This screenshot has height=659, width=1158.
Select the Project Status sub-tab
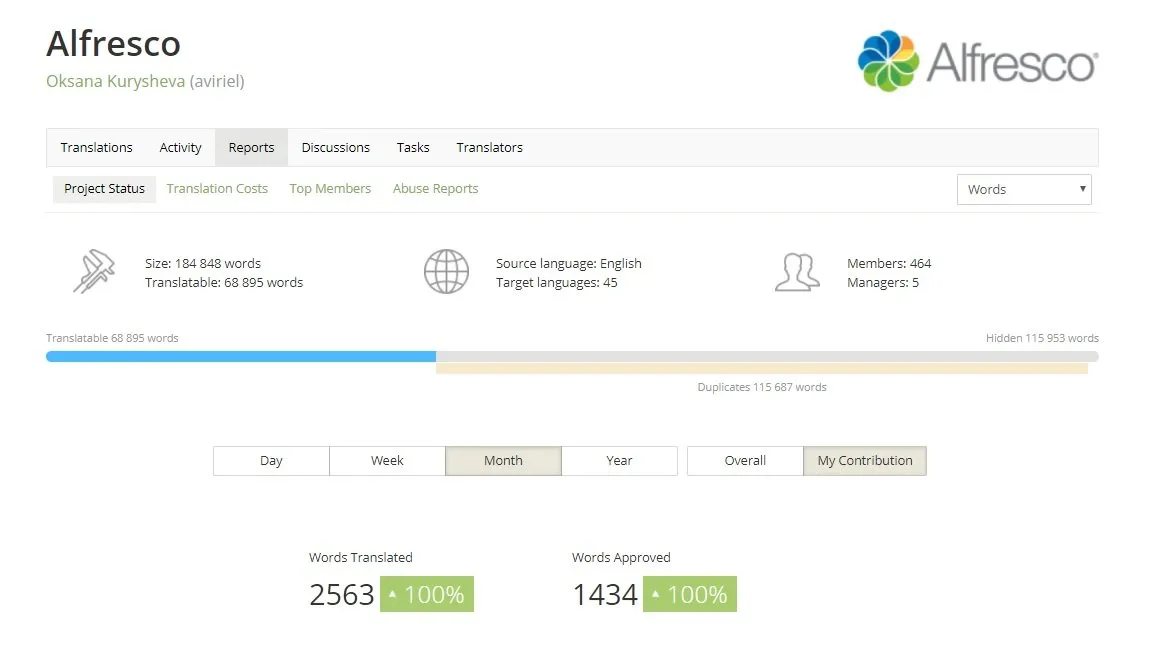click(104, 189)
